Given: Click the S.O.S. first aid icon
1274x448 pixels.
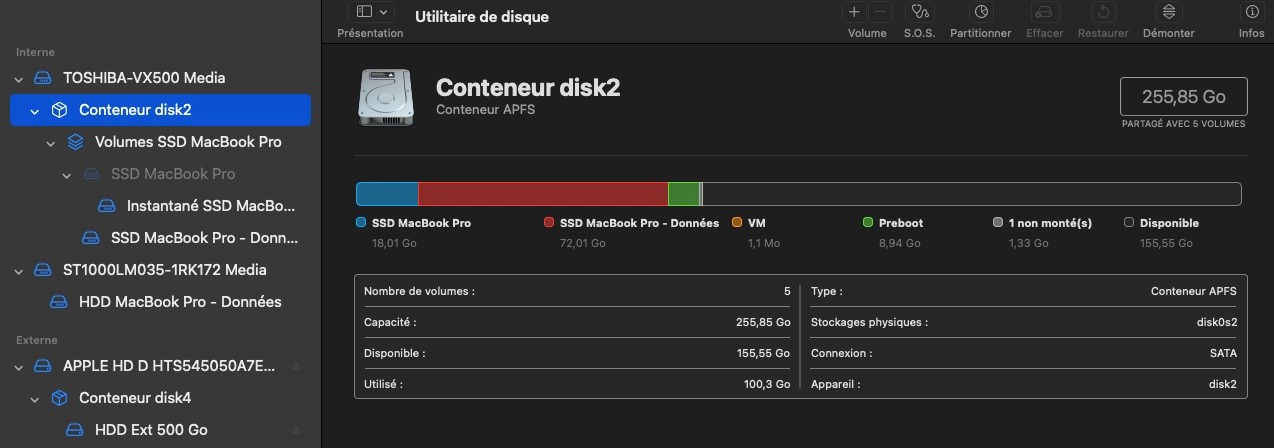Looking at the screenshot, I should pos(919,12).
